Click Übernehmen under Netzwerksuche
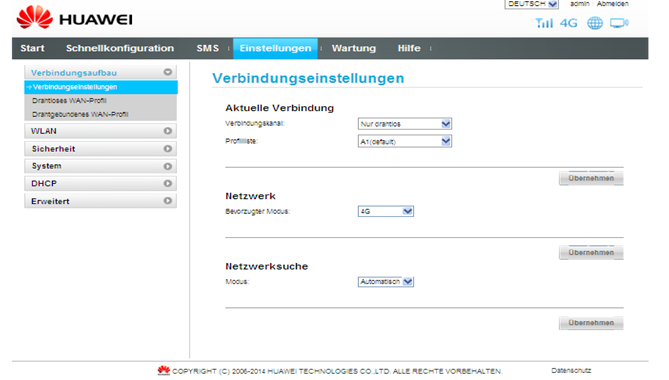 591,323
